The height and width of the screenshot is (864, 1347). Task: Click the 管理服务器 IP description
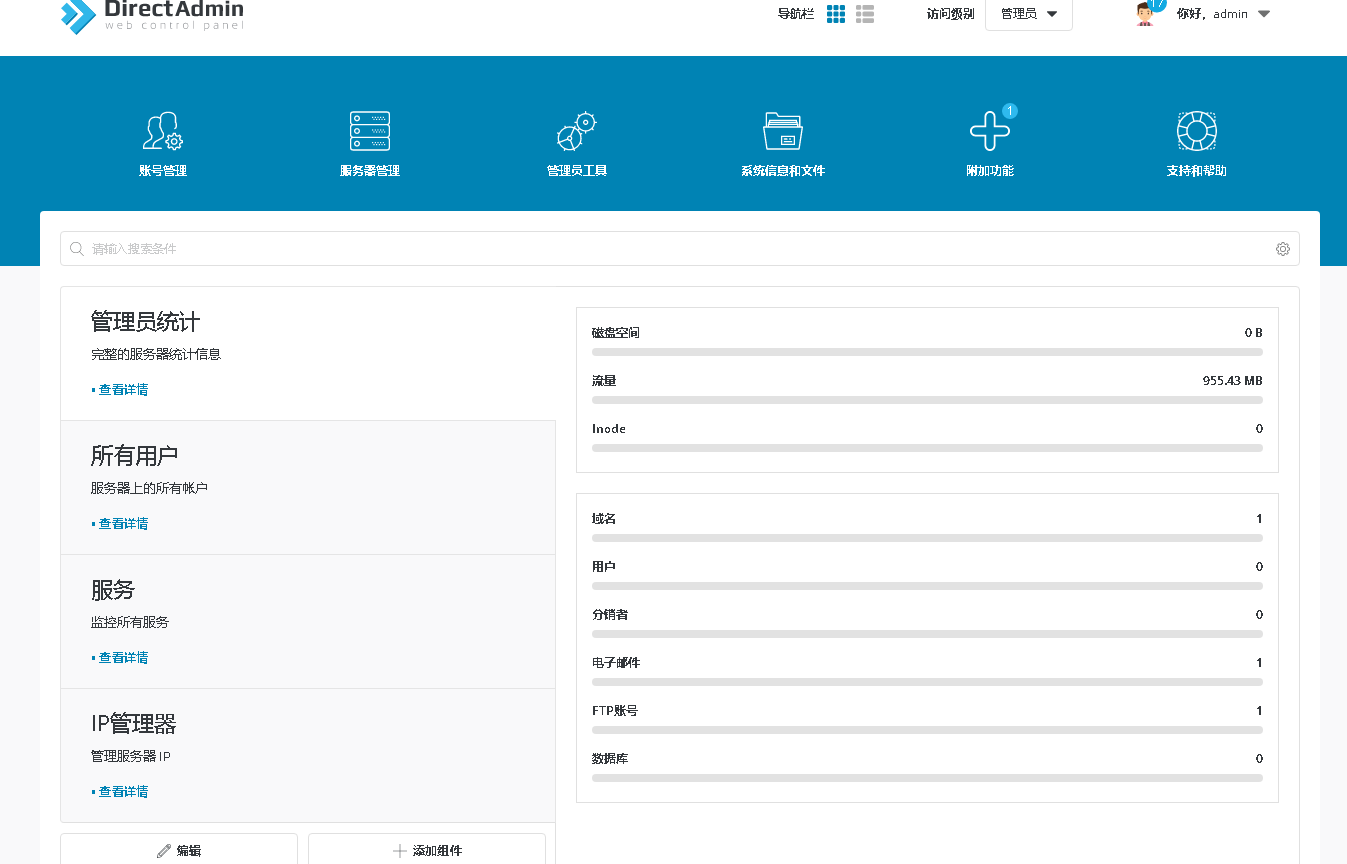tap(131, 756)
